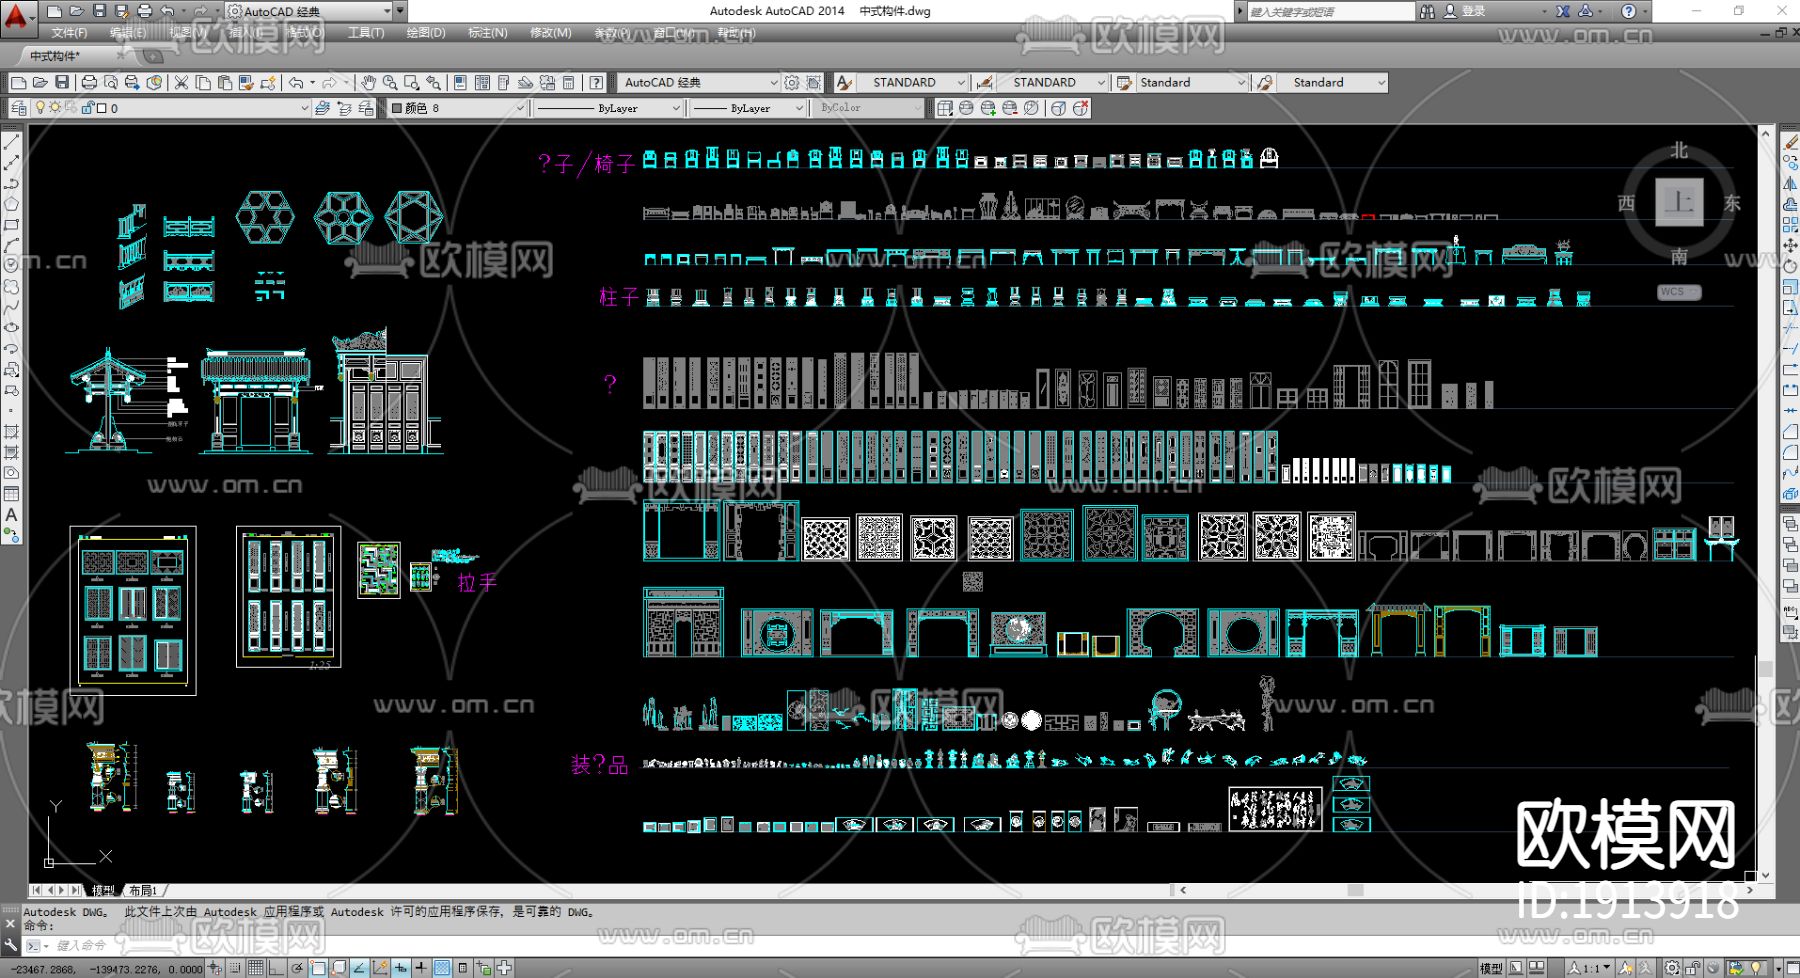Click the Help question mark toolbar icon
The height and width of the screenshot is (978, 1800).
coord(596,83)
